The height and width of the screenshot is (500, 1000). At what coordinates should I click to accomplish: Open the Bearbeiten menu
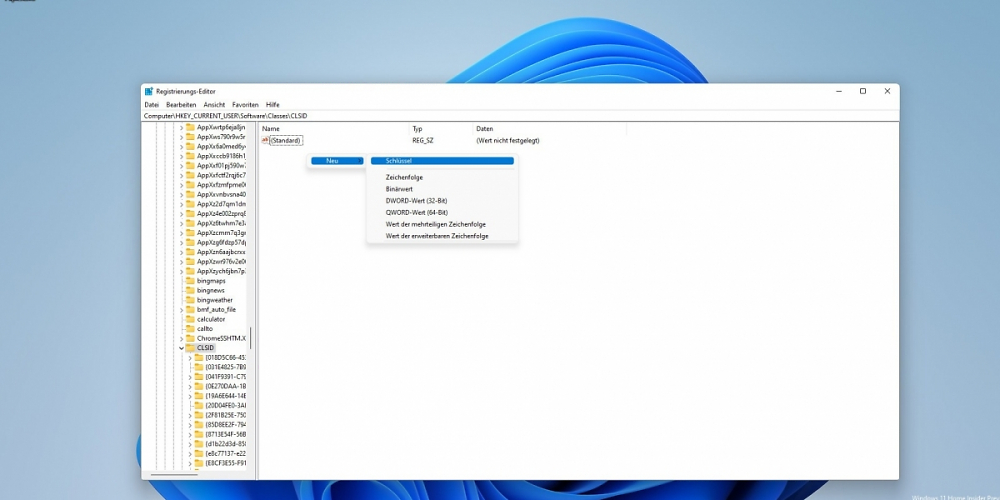coord(181,105)
